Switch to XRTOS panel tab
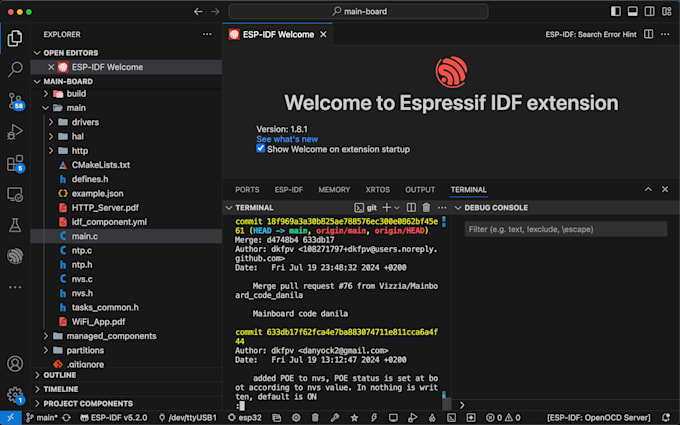 (377, 190)
